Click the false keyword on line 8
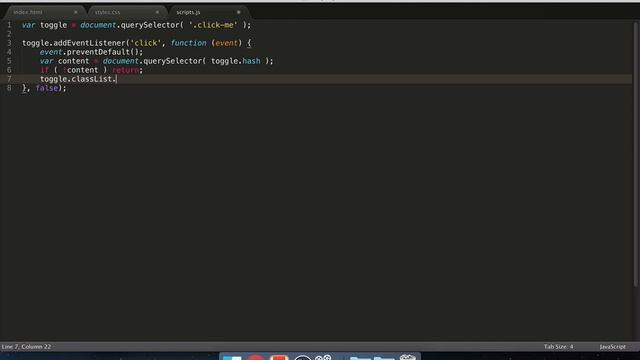 47,88
